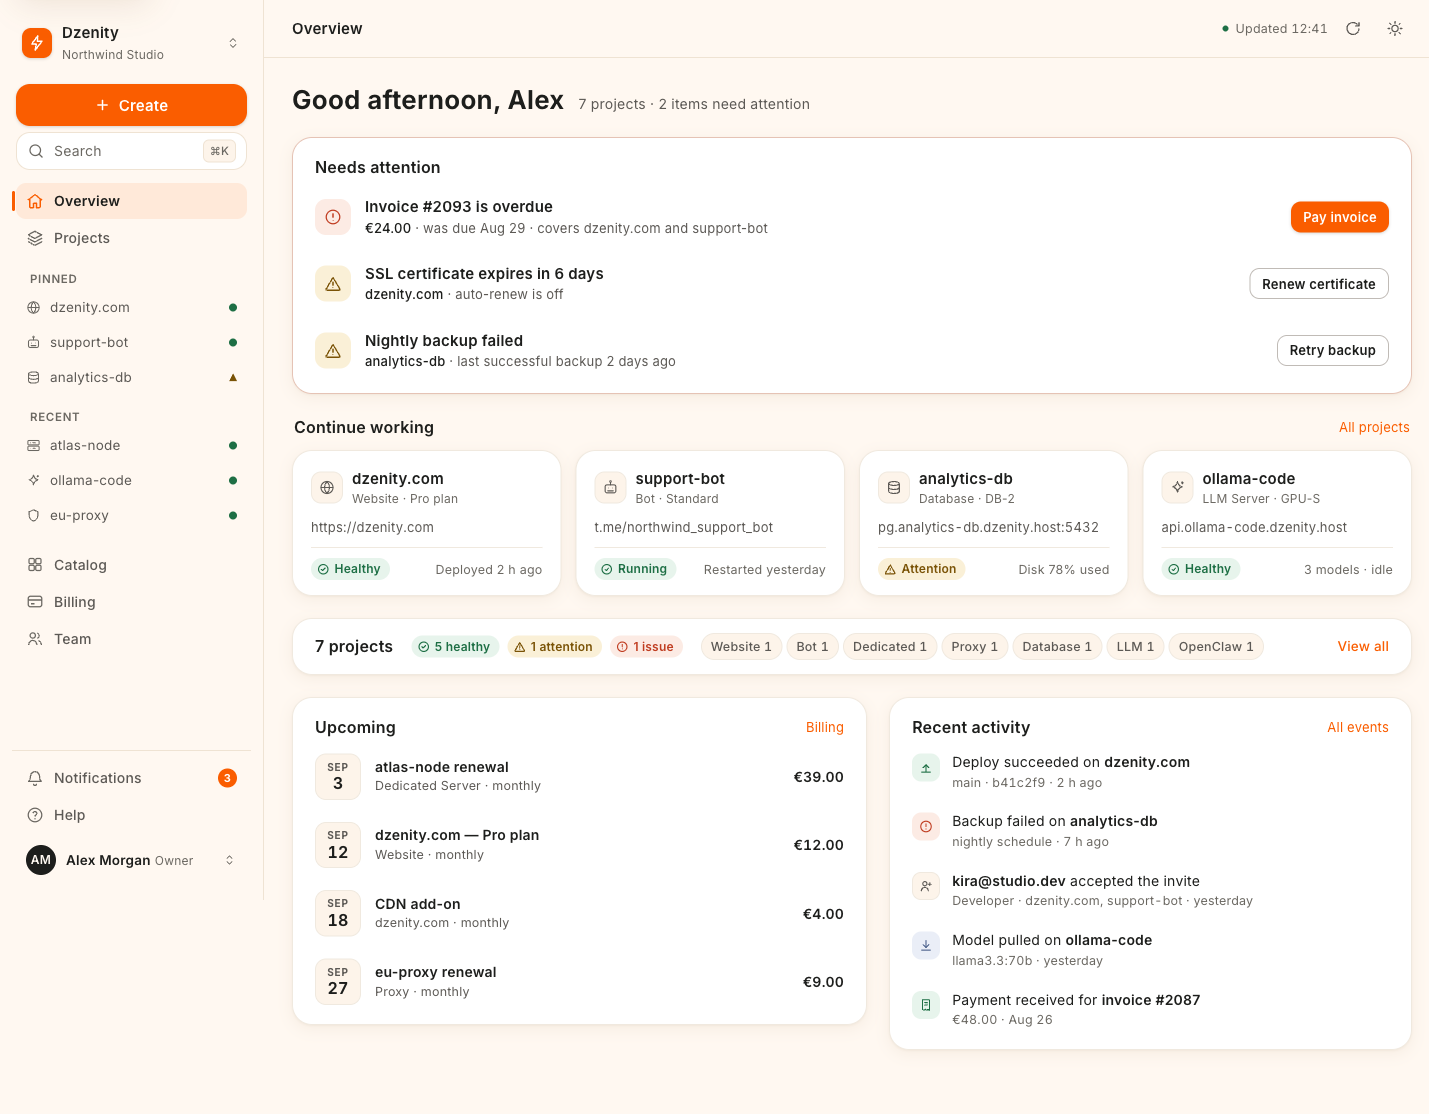The height and width of the screenshot is (1114, 1429).
Task: Open Projects in the sidebar
Action: 131,238
